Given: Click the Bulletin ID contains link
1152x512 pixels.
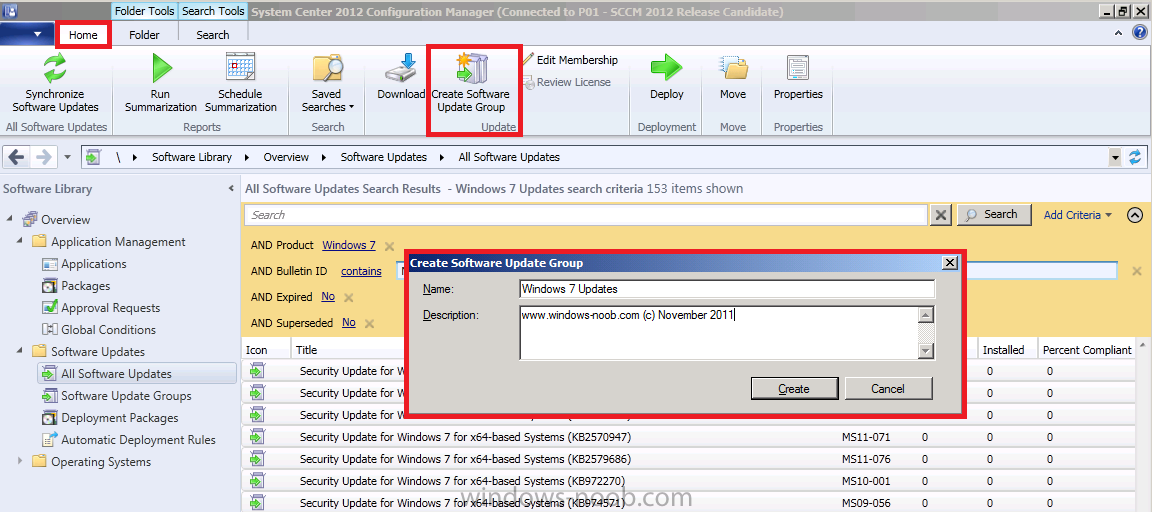Looking at the screenshot, I should (361, 271).
